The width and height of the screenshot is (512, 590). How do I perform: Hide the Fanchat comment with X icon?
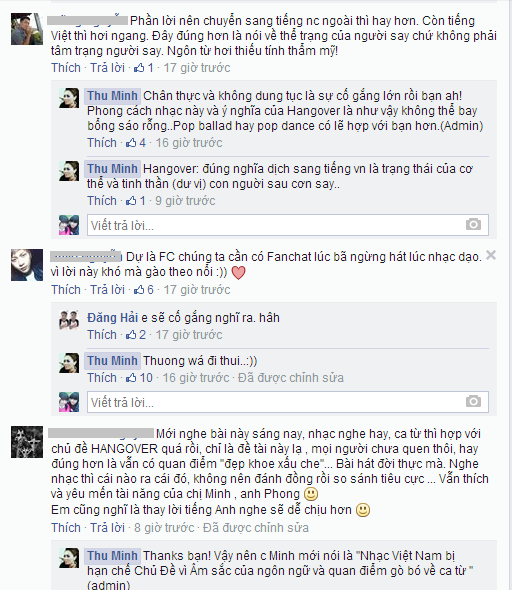pos(491,255)
